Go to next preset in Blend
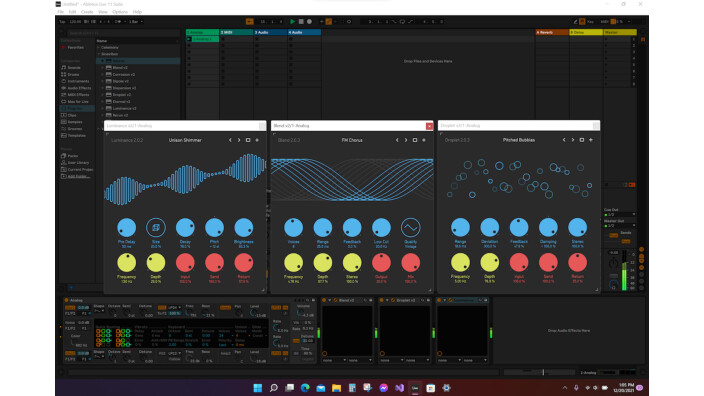Viewport: 704px width, 396px height. (x=406, y=140)
